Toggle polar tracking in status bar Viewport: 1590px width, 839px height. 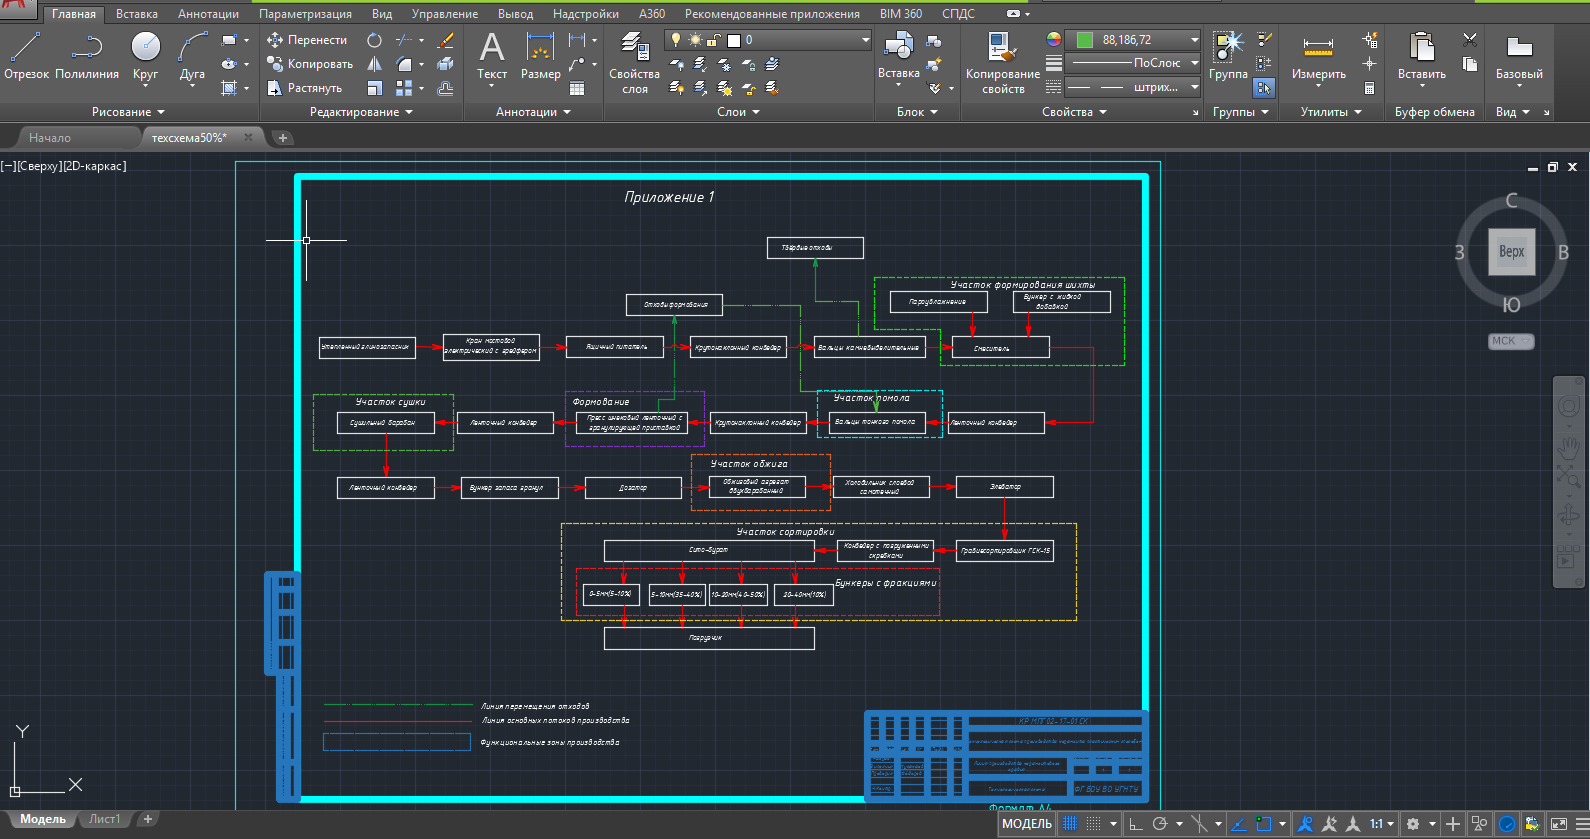pyautogui.click(x=1160, y=824)
